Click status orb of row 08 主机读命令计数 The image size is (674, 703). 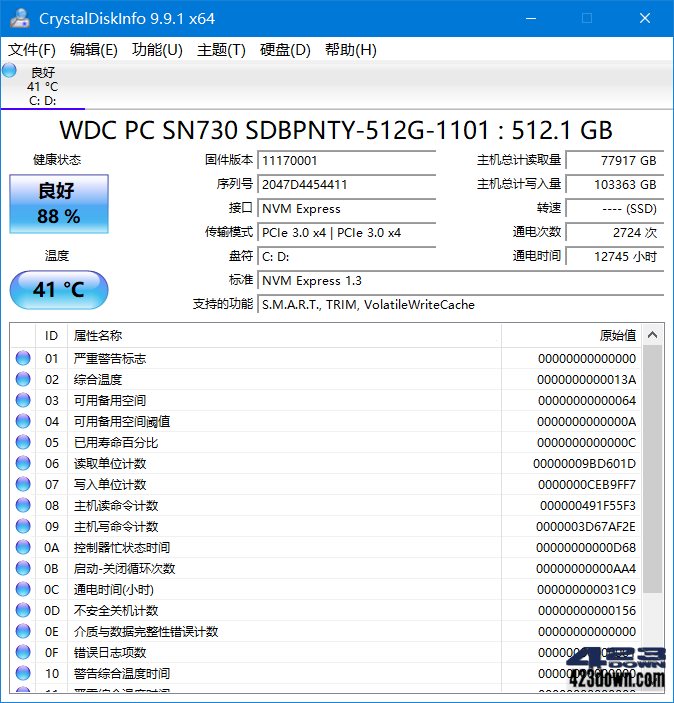coord(23,505)
